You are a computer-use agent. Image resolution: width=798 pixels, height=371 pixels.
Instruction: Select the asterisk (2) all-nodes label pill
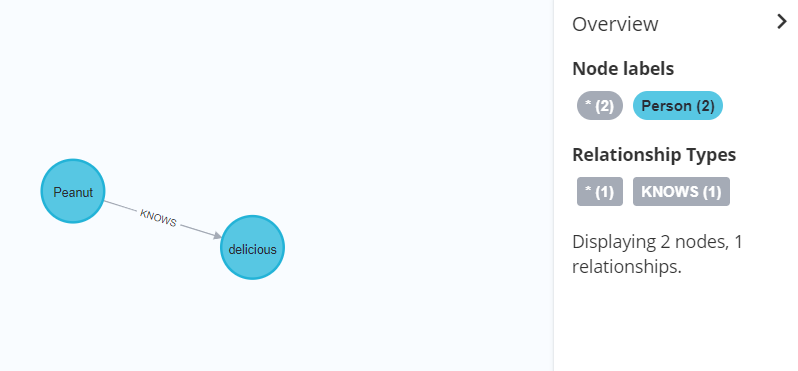point(600,106)
